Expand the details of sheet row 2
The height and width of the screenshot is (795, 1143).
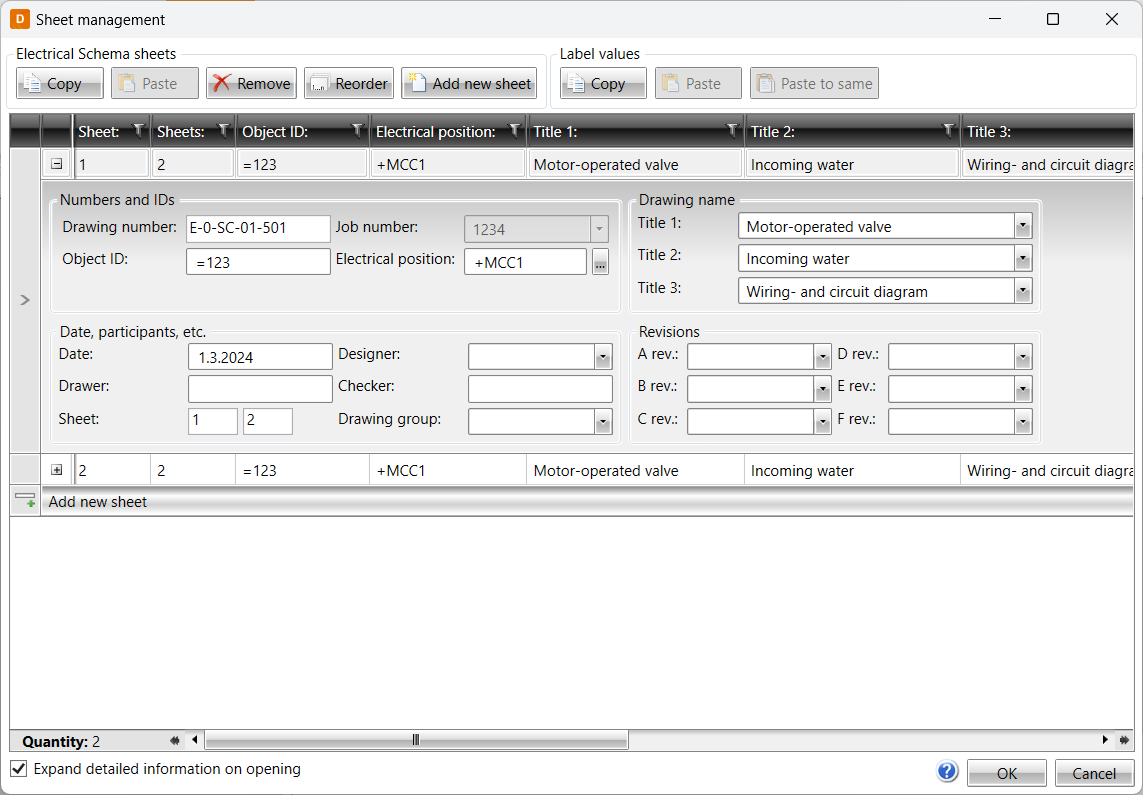pyautogui.click(x=57, y=470)
